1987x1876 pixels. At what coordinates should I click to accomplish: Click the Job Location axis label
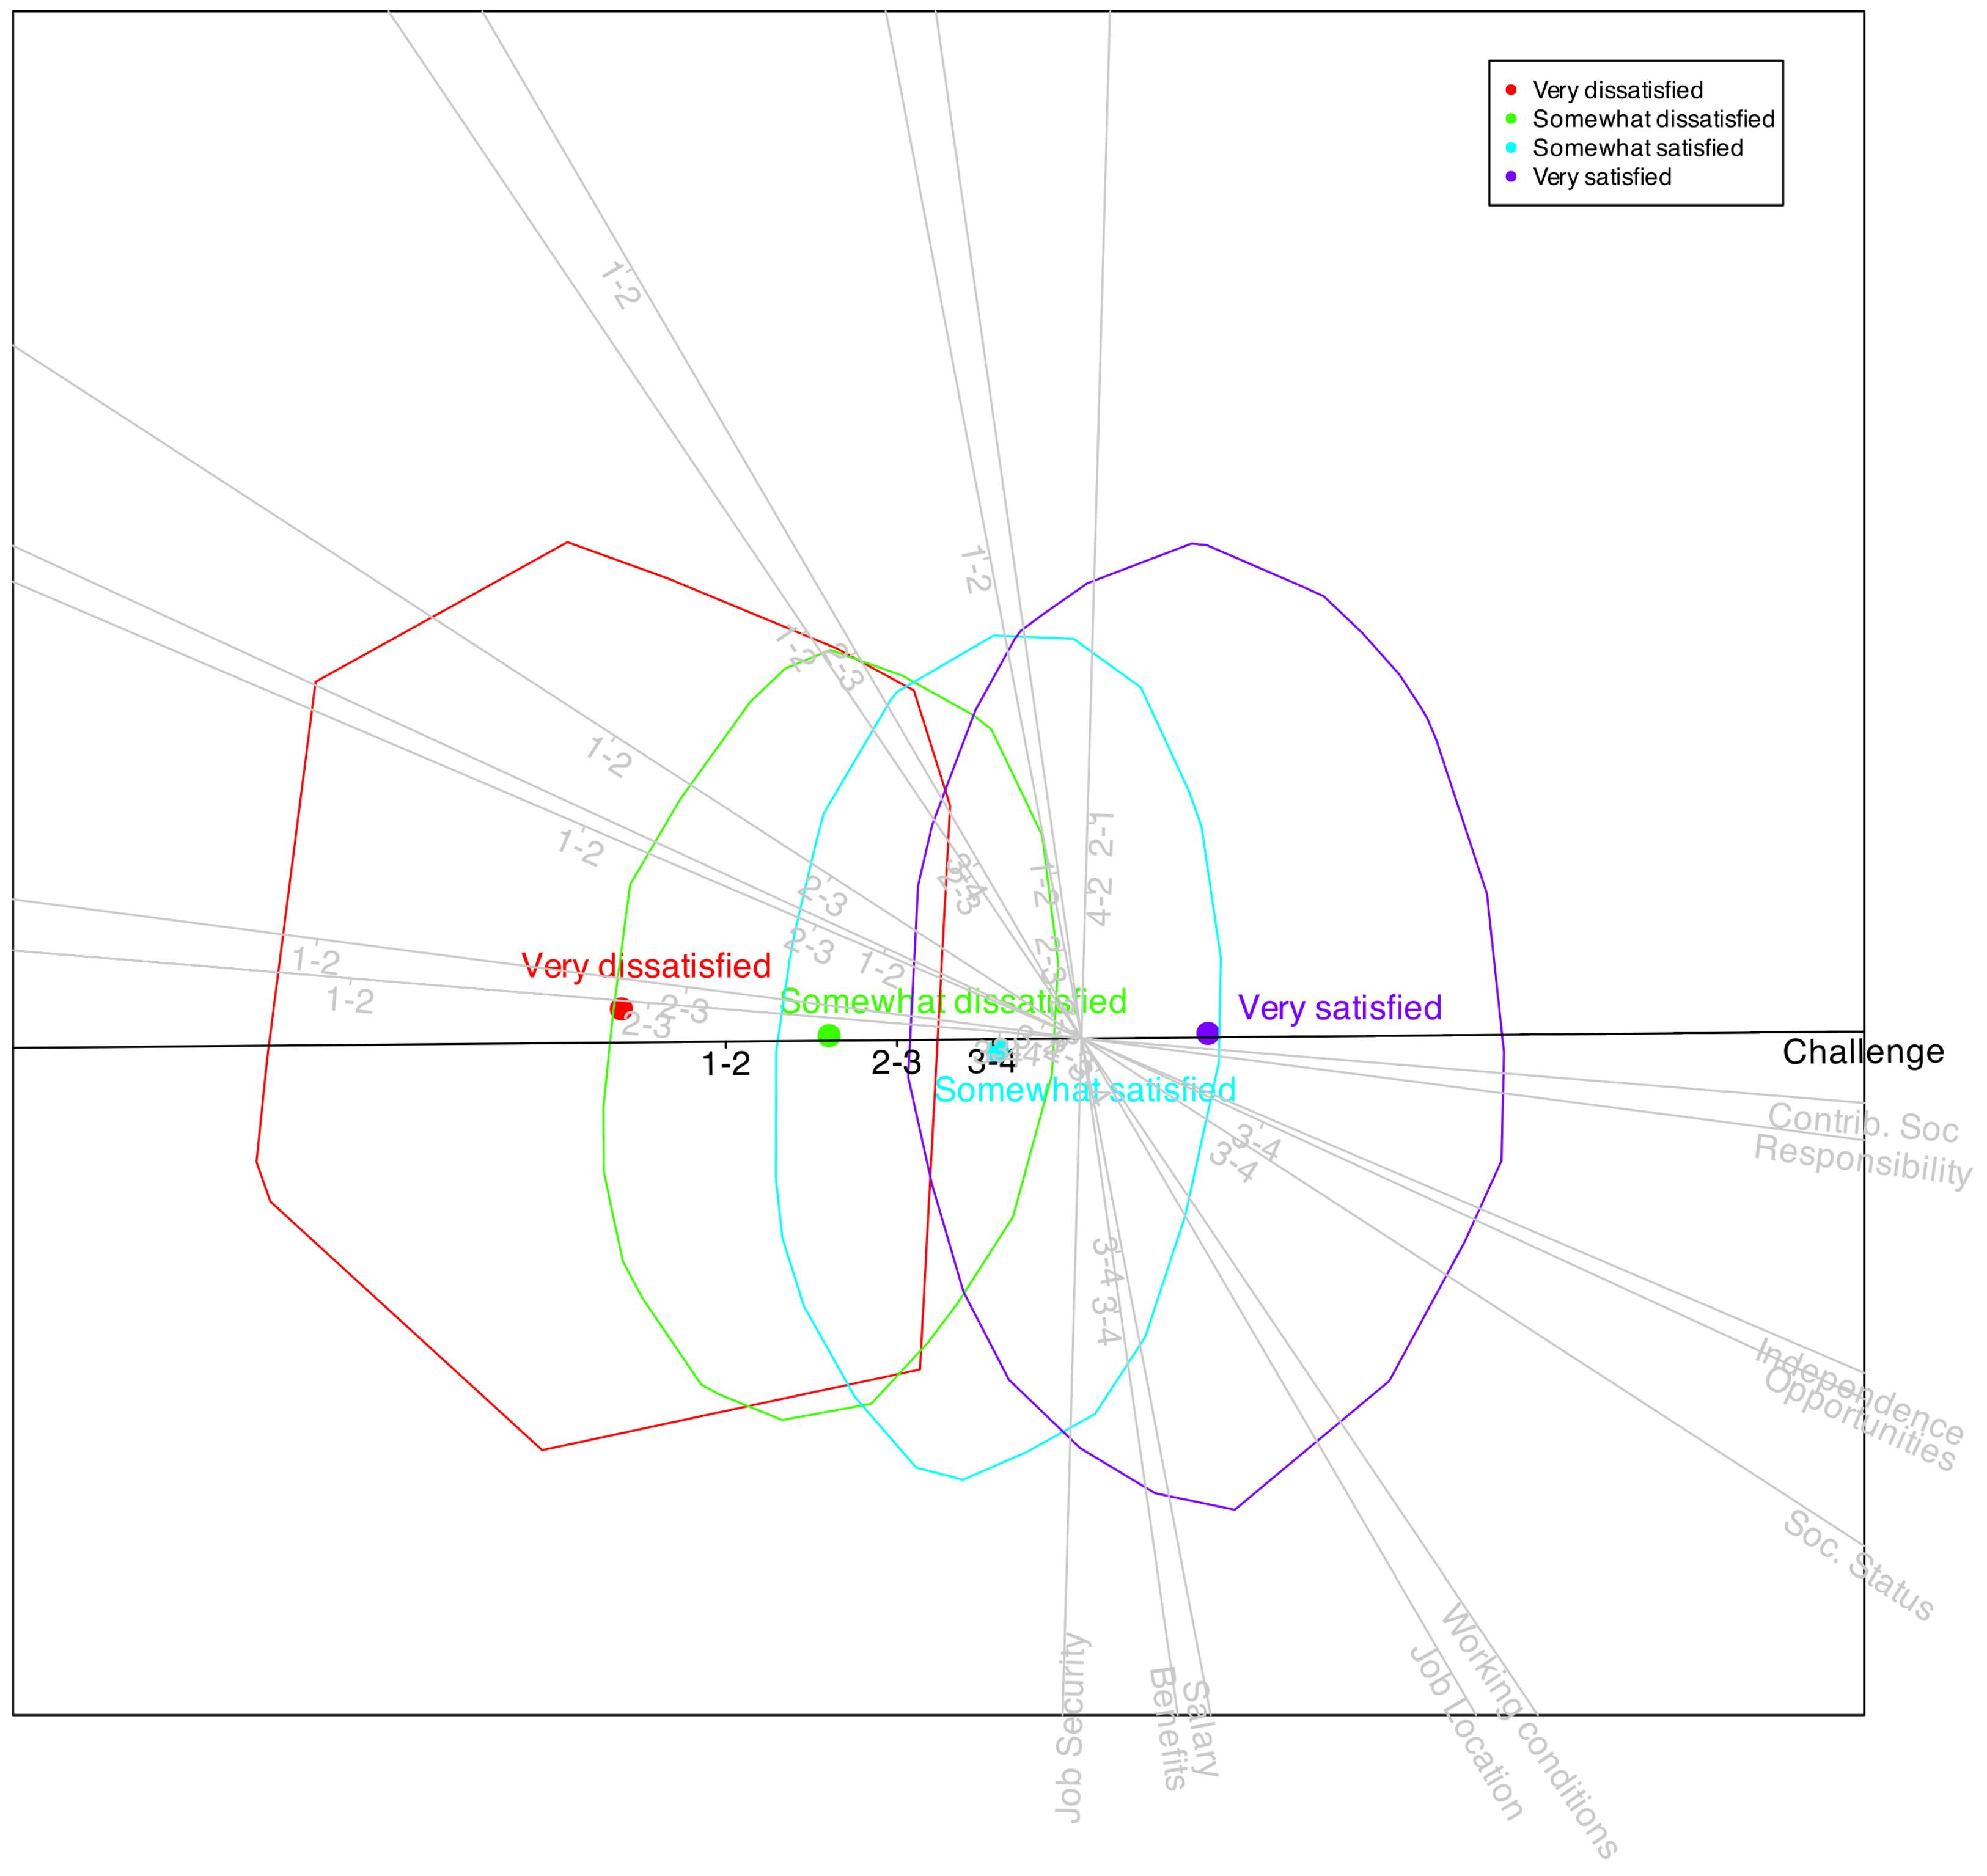[x=1467, y=1733]
